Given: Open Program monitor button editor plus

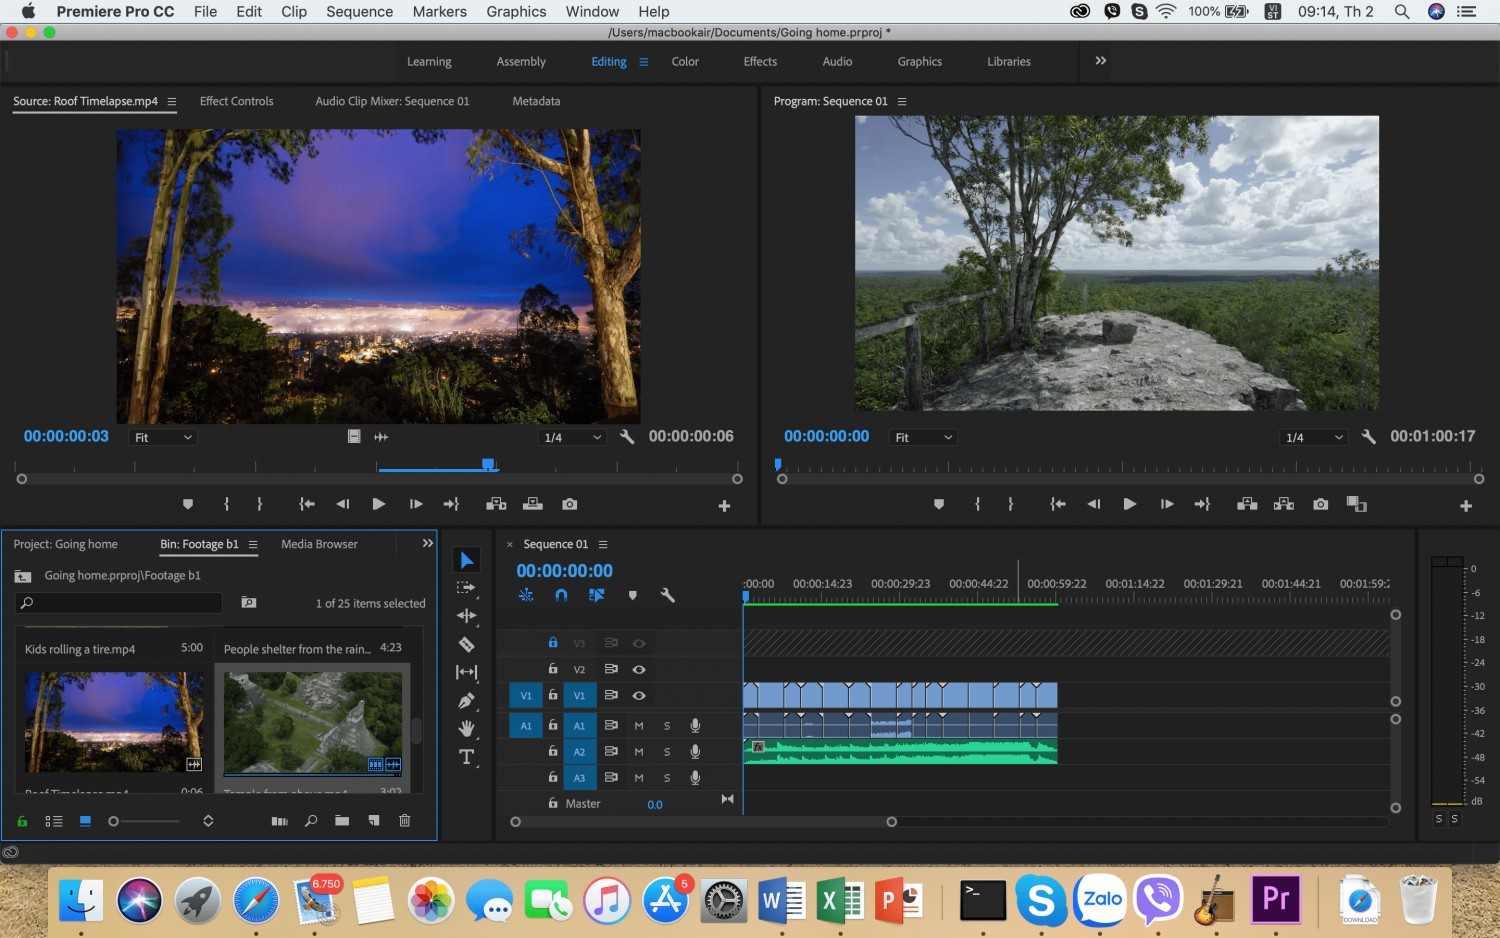Looking at the screenshot, I should (x=1465, y=506).
